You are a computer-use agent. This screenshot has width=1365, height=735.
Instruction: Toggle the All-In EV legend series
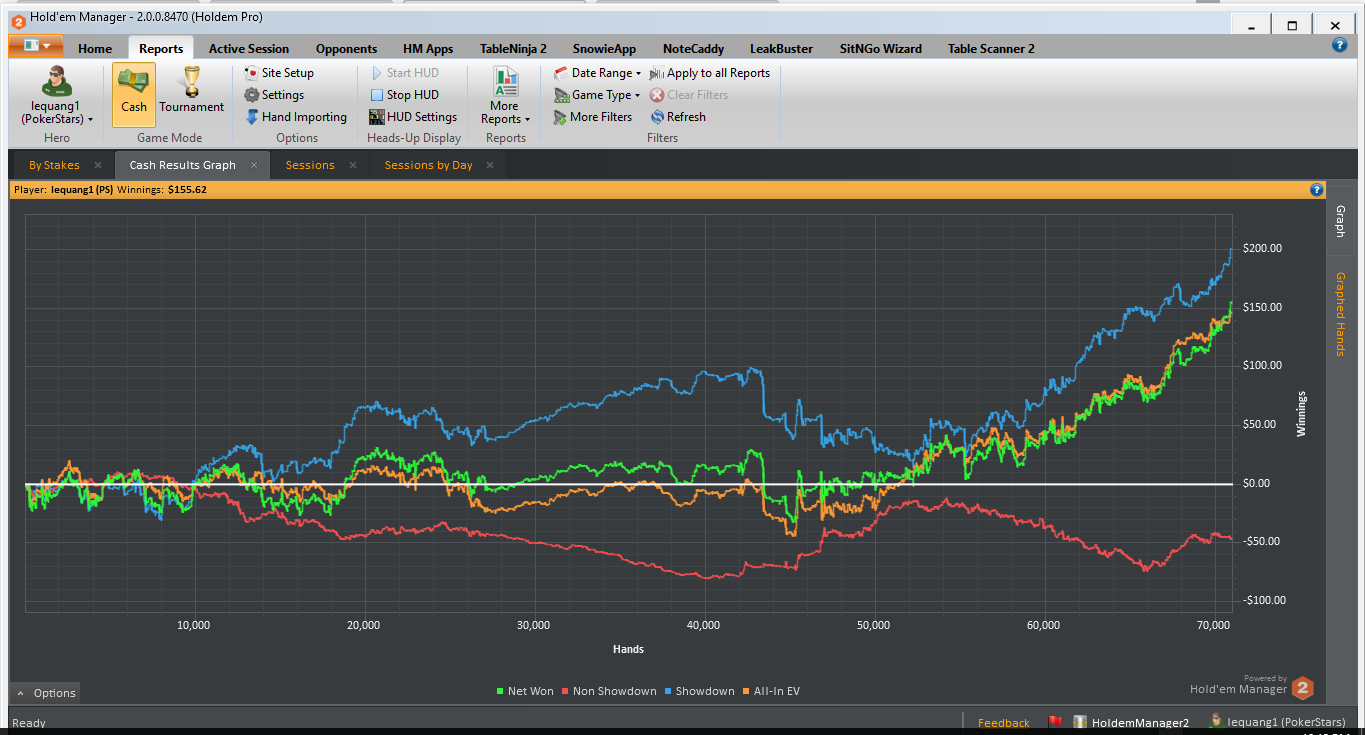click(x=771, y=691)
